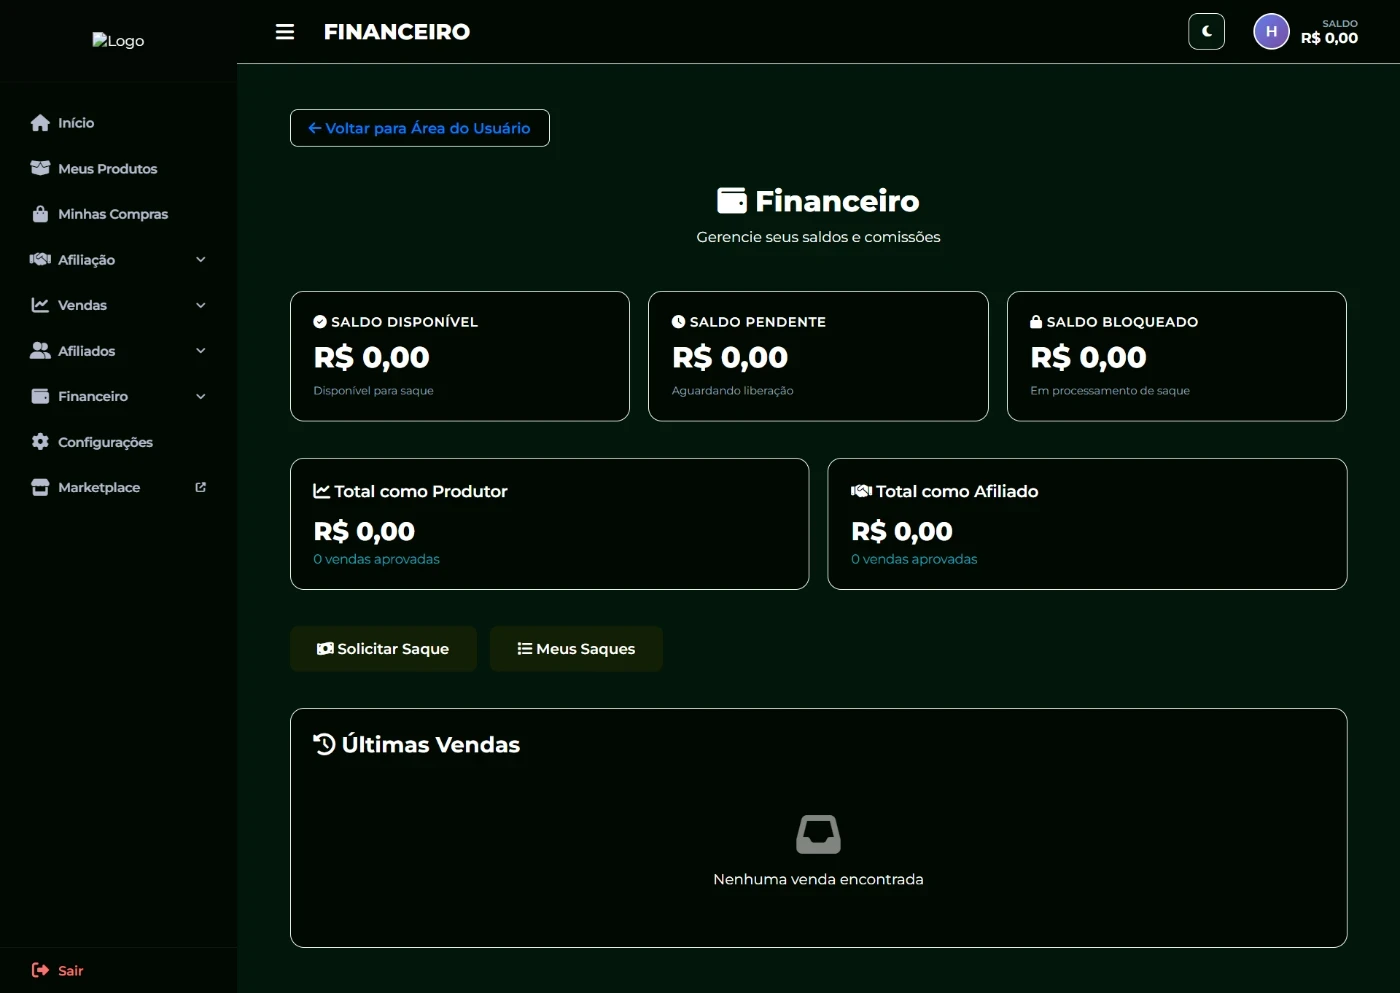Screen dimensions: 1400x993
Task: Open the Meus Saques list
Action: (576, 649)
